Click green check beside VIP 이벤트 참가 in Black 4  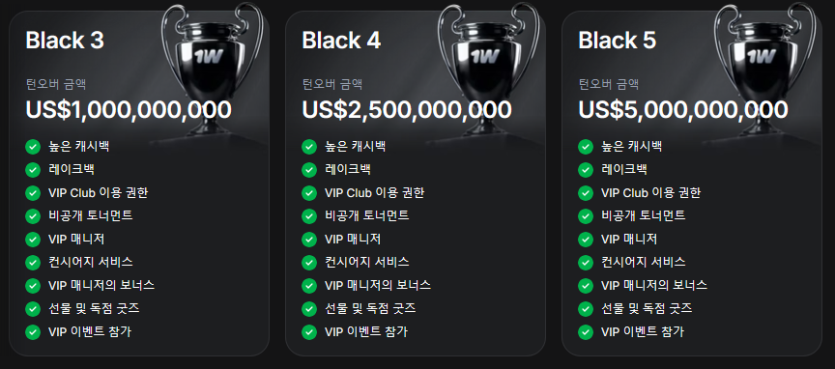[x=309, y=332]
